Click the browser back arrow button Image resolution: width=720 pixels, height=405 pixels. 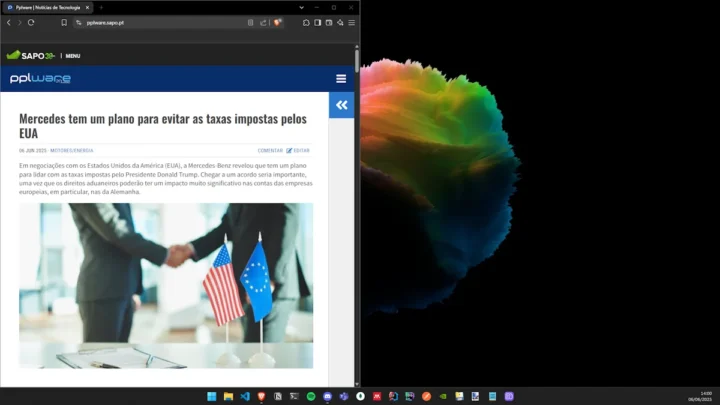(x=9, y=22)
